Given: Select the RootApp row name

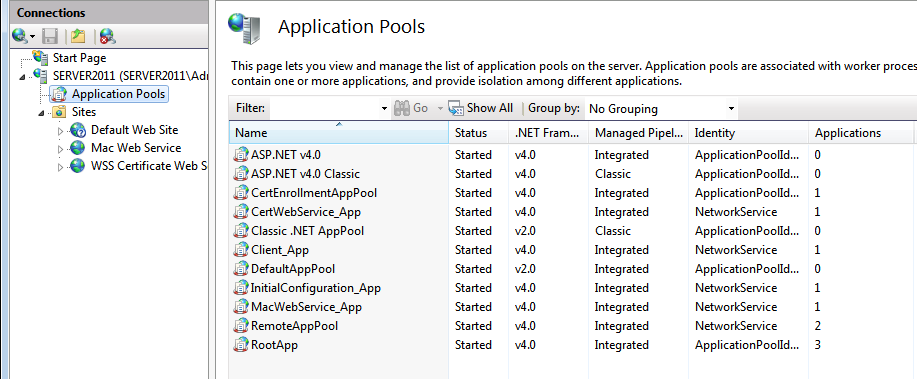Looking at the screenshot, I should (274, 345).
